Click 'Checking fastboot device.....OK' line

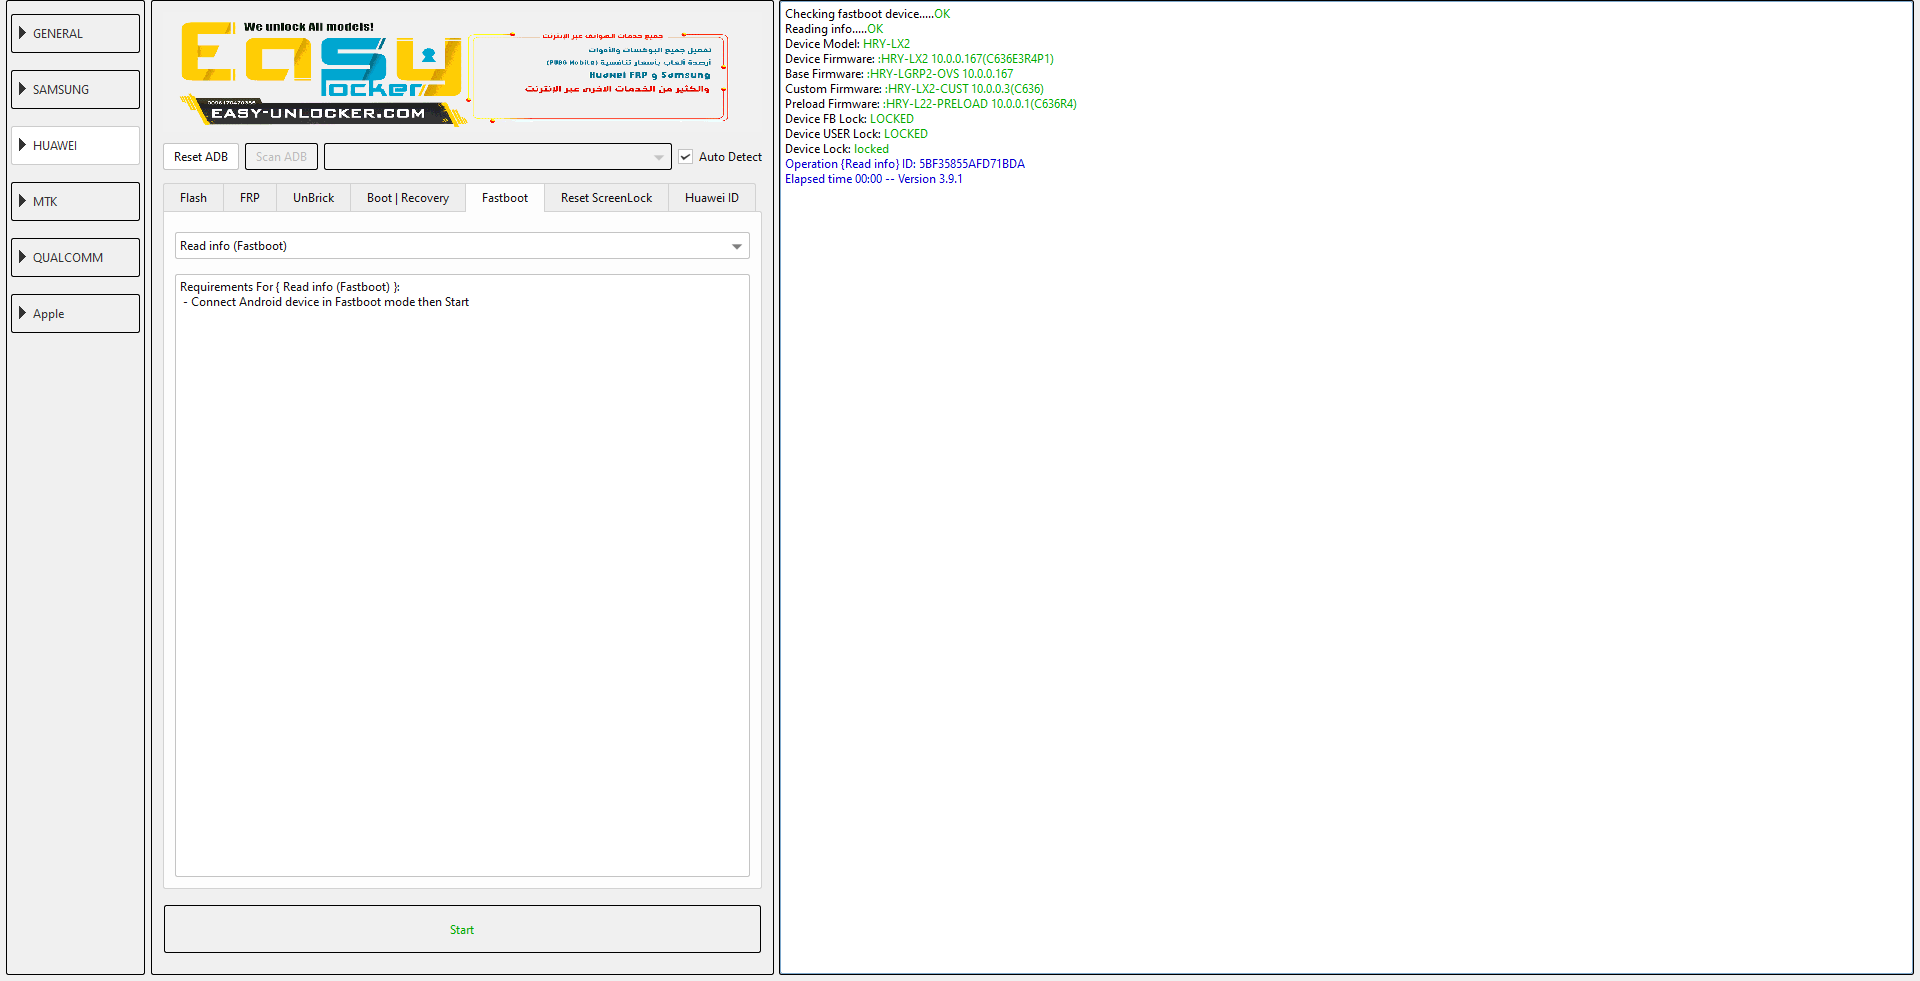point(867,14)
